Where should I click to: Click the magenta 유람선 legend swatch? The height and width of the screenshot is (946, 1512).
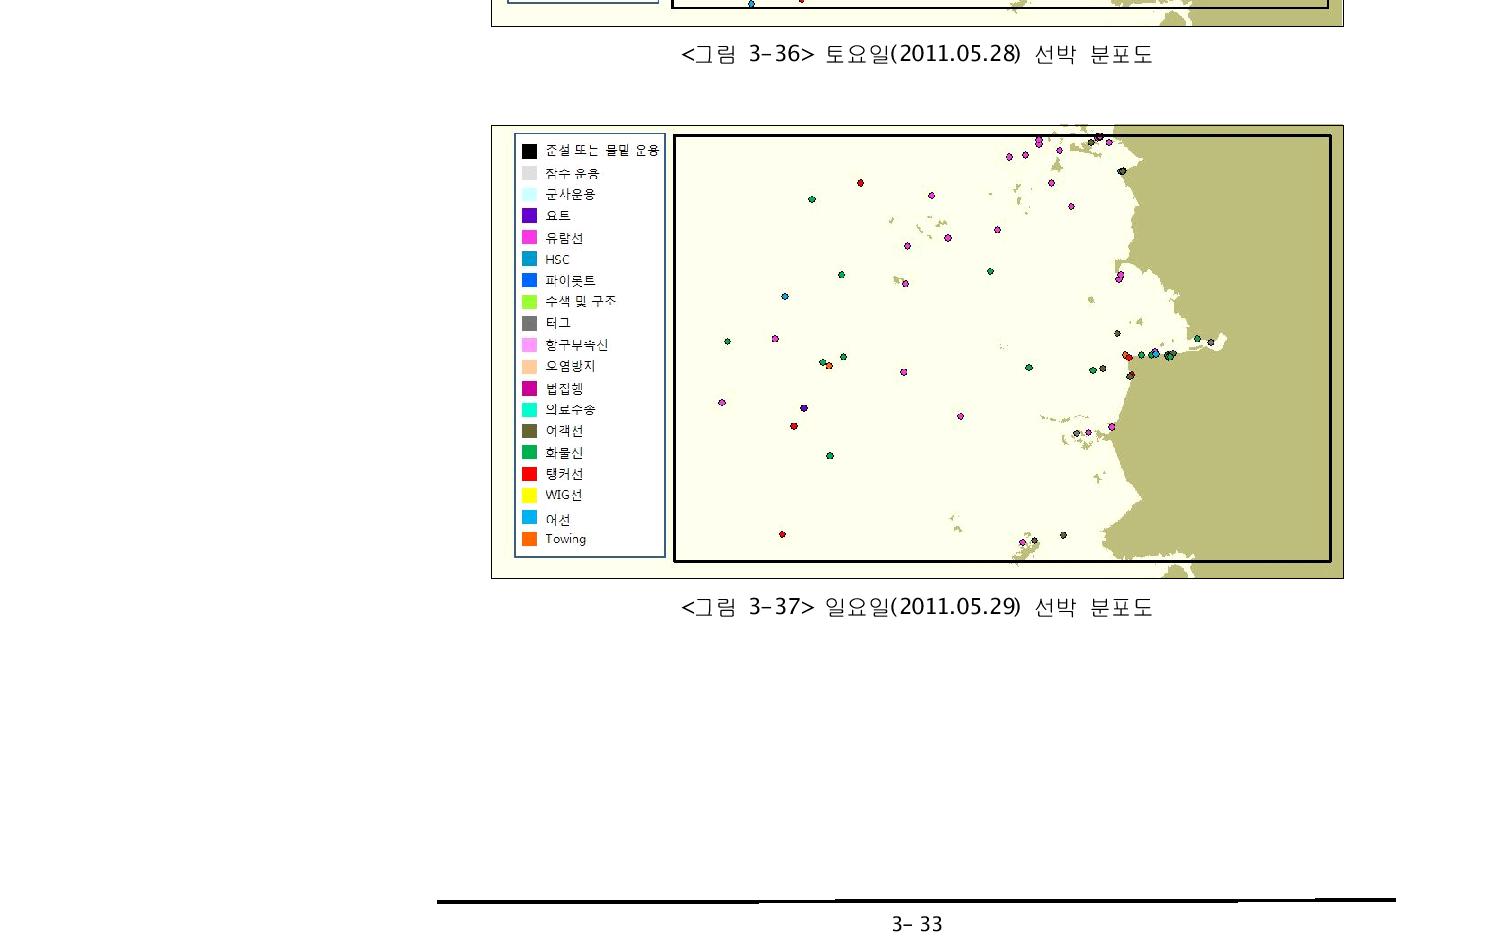tap(529, 237)
